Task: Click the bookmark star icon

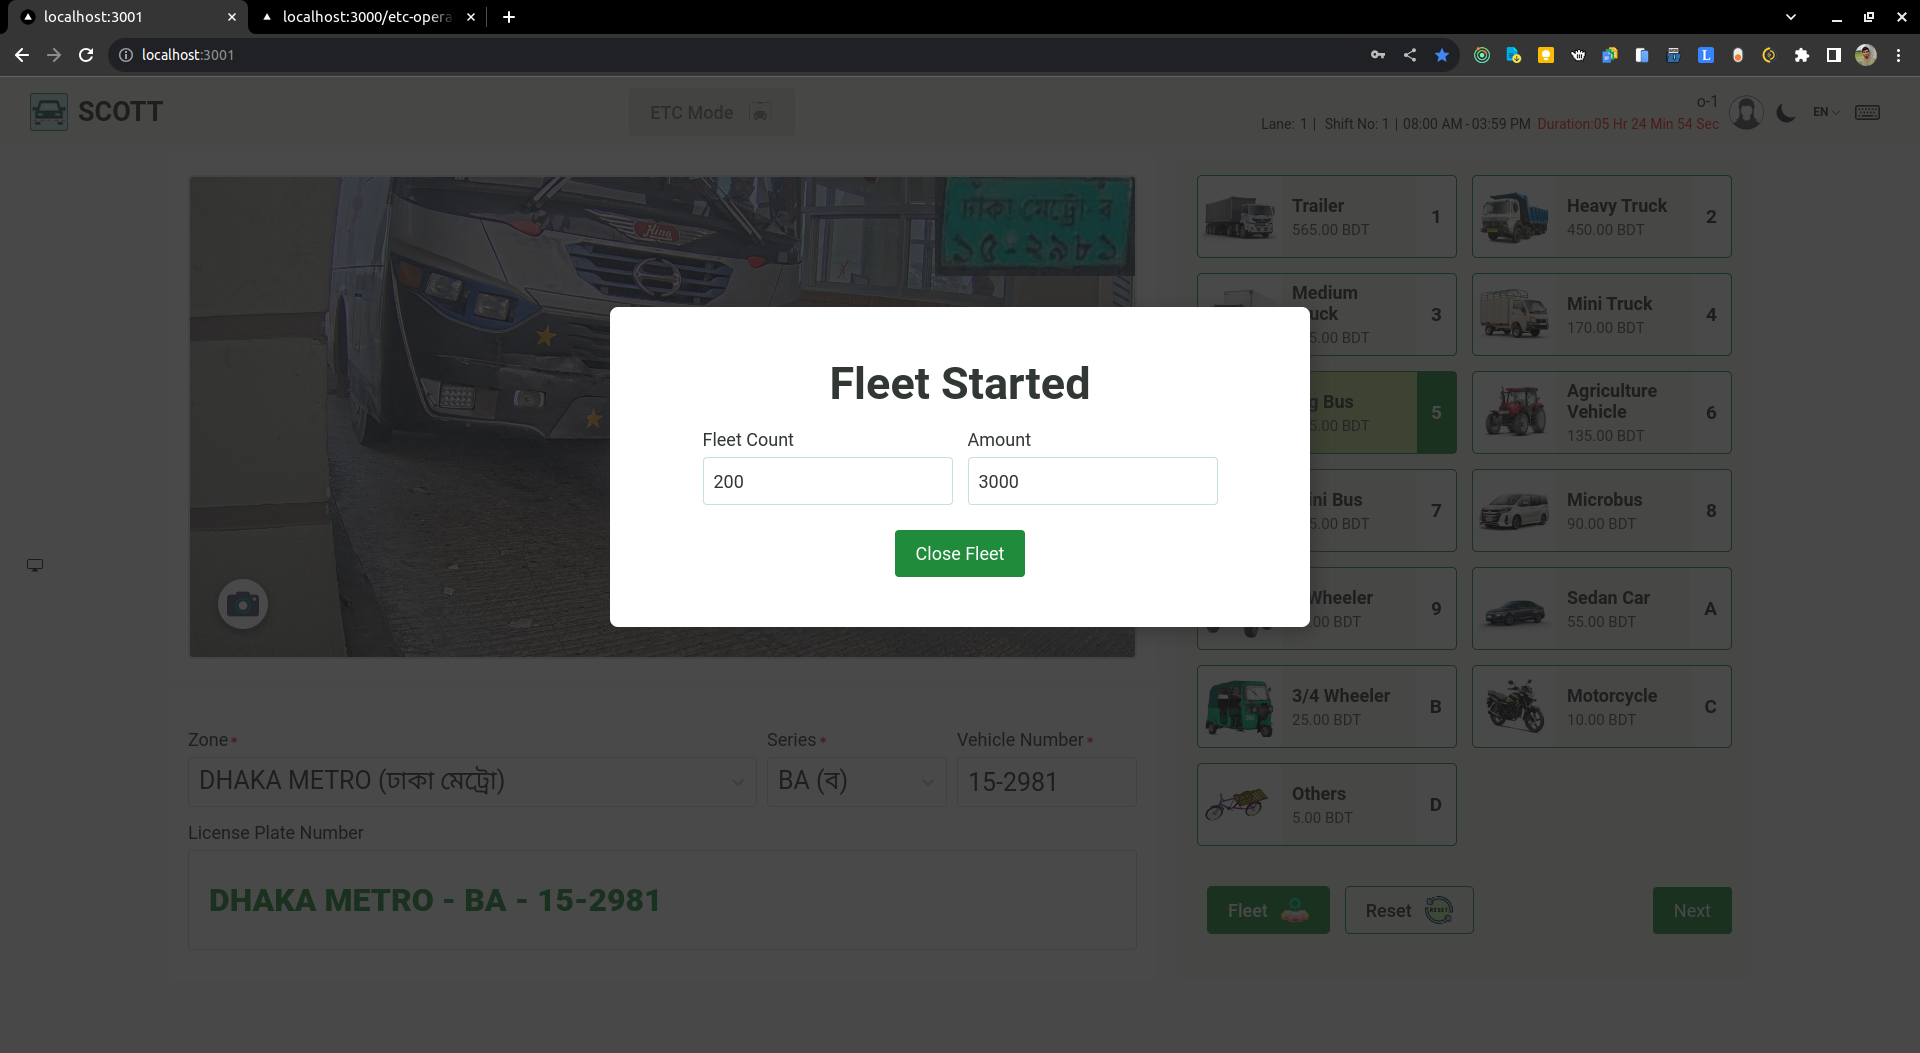Action: (1442, 55)
